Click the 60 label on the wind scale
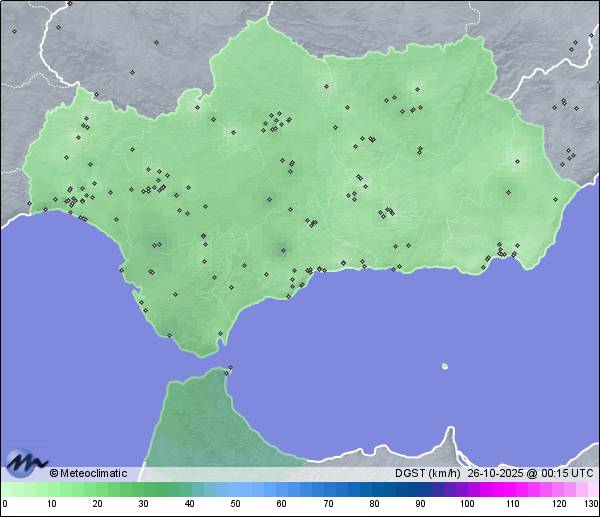 pos(281,504)
